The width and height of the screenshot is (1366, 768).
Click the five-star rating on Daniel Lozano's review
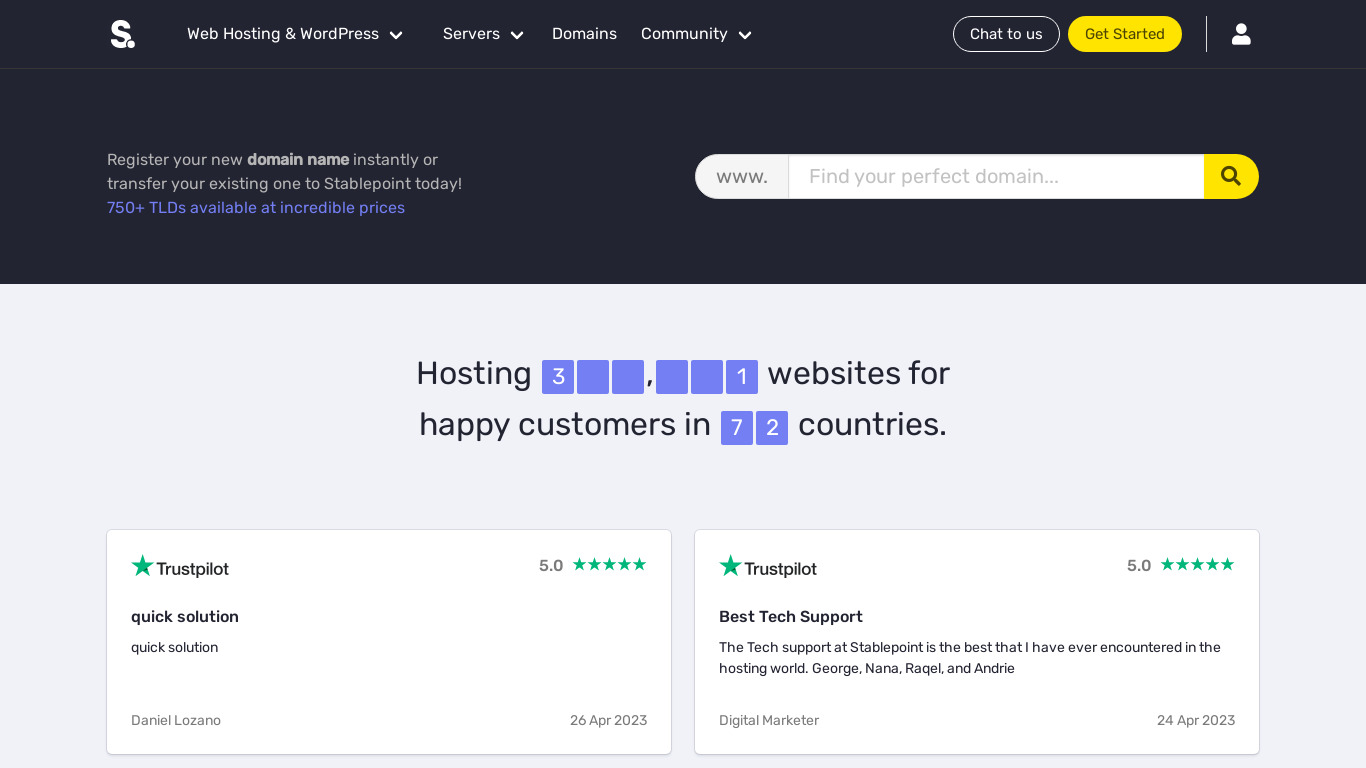609,564
